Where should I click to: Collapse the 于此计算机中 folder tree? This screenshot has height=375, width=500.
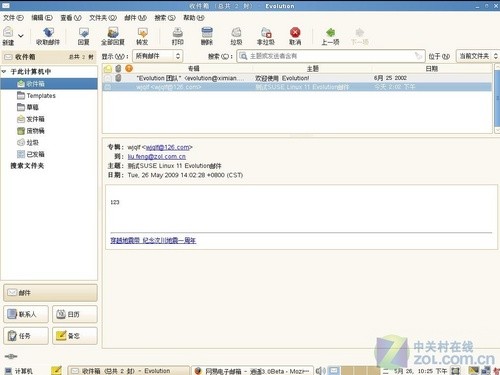pyautogui.click(x=4, y=72)
